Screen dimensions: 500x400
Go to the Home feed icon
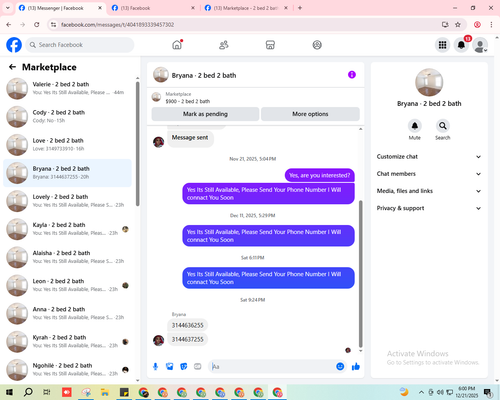[177, 45]
